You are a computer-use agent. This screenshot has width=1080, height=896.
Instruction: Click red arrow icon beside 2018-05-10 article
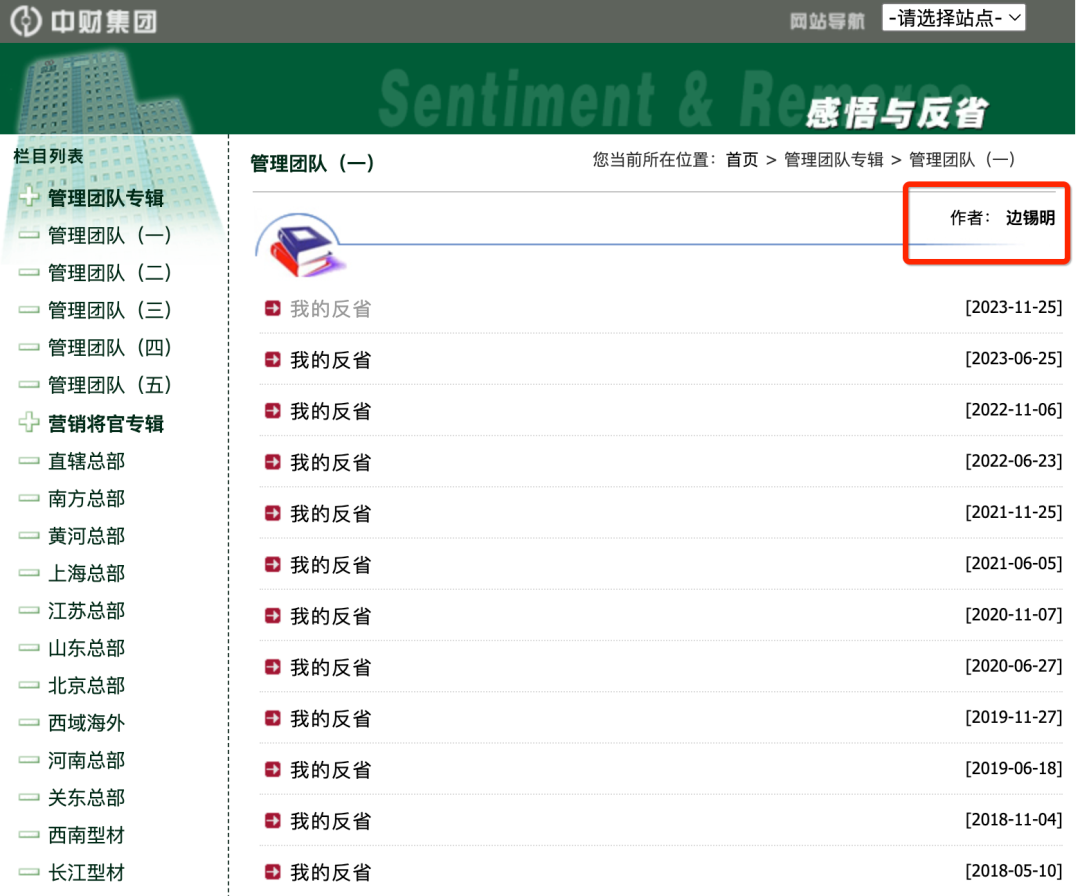[273, 871]
